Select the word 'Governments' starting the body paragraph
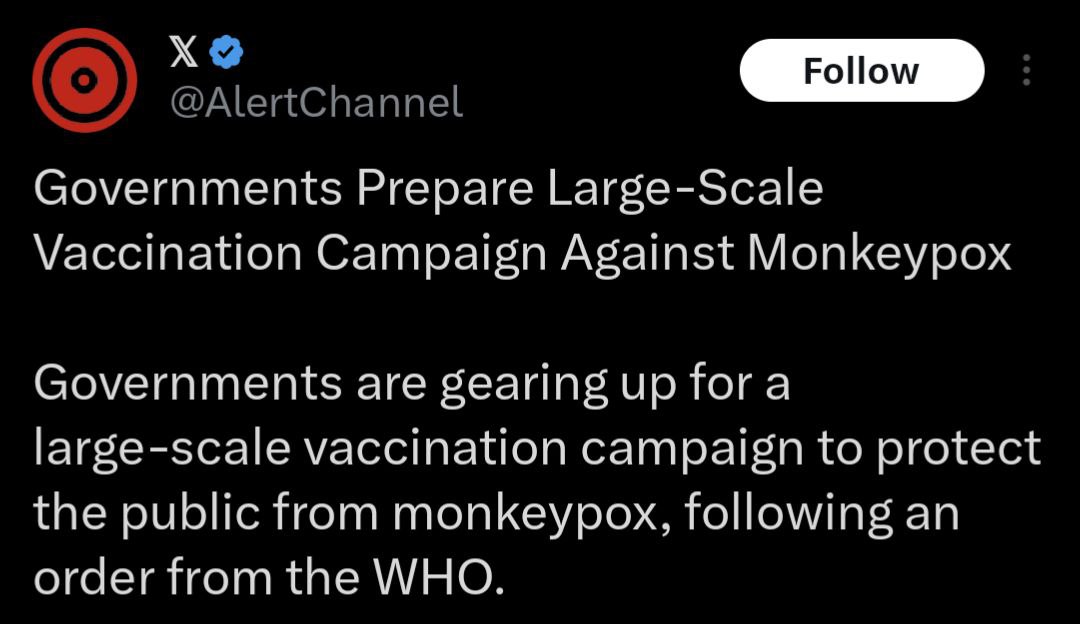The height and width of the screenshot is (624, 1080). (x=187, y=383)
